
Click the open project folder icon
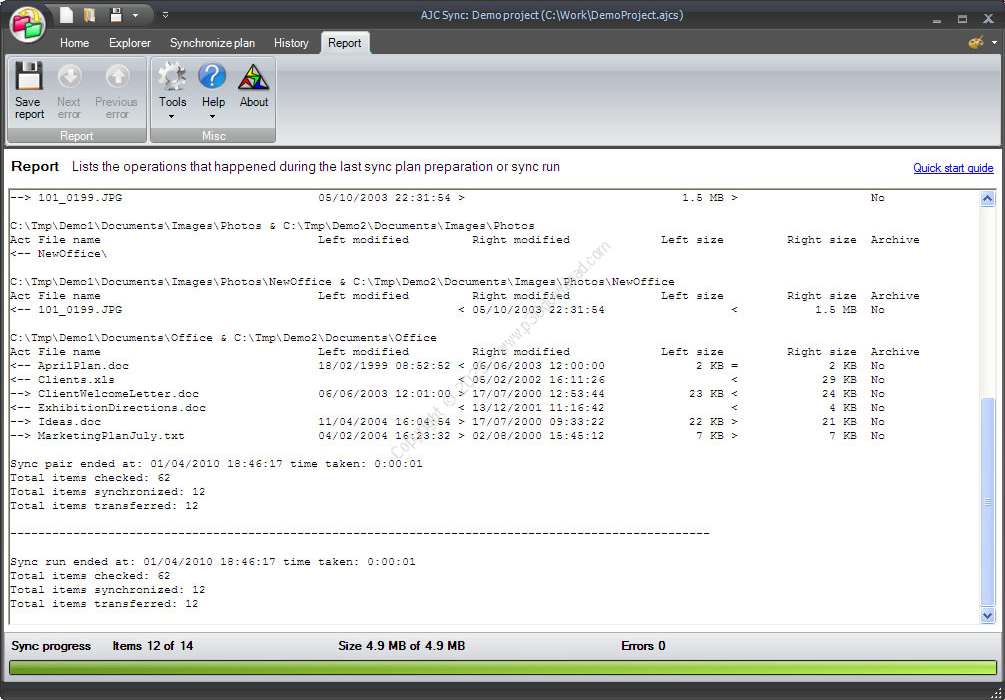pyautogui.click(x=89, y=15)
